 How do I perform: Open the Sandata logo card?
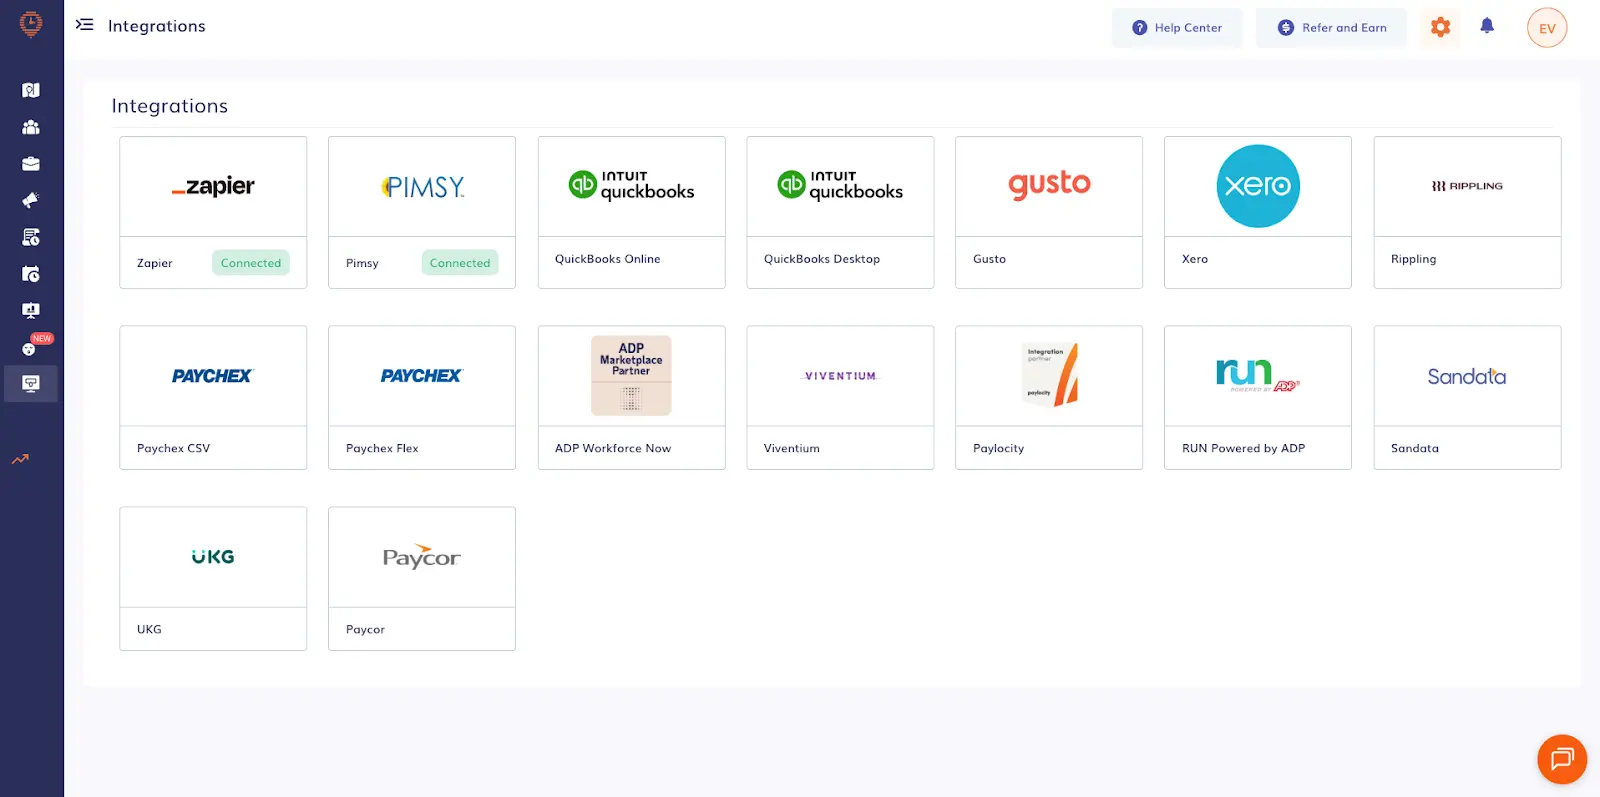click(x=1467, y=376)
